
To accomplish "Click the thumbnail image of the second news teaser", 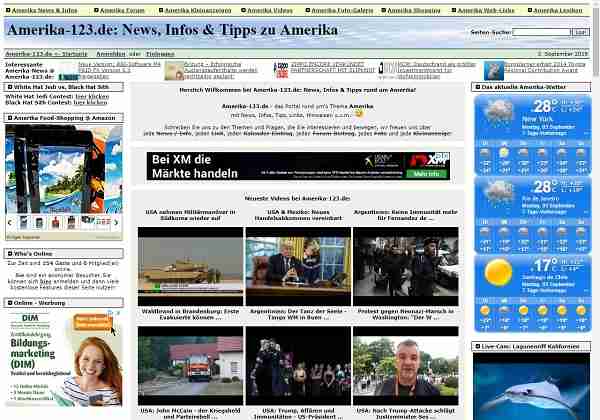I will pos(174,71).
